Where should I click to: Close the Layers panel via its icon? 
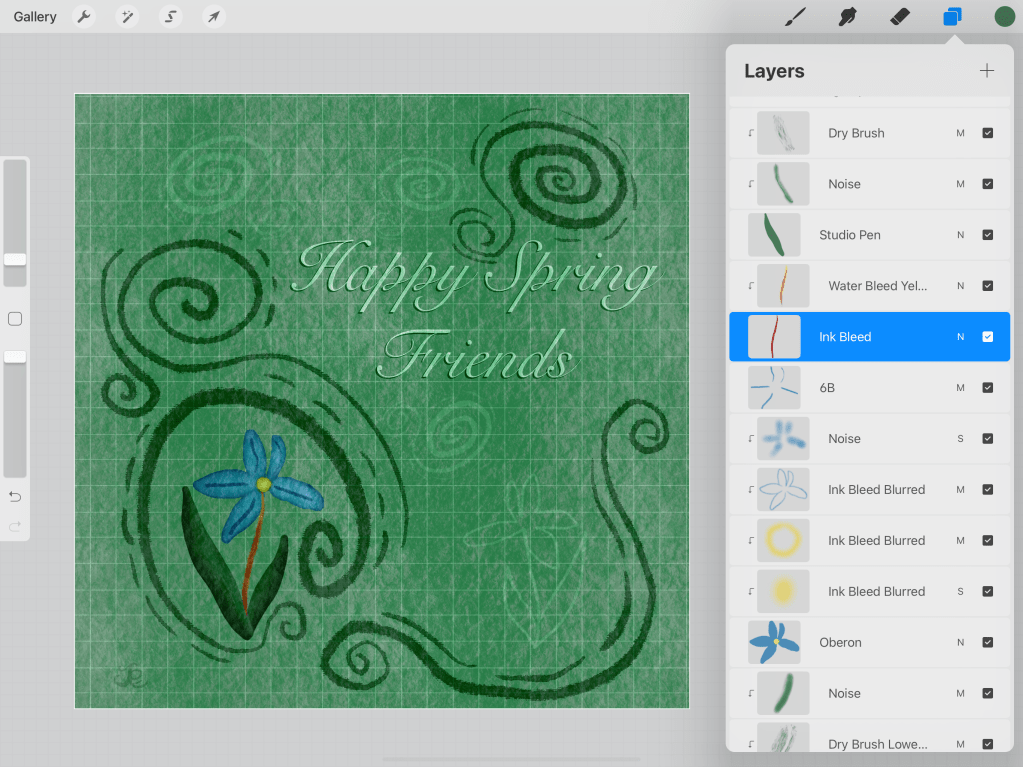click(x=952, y=17)
